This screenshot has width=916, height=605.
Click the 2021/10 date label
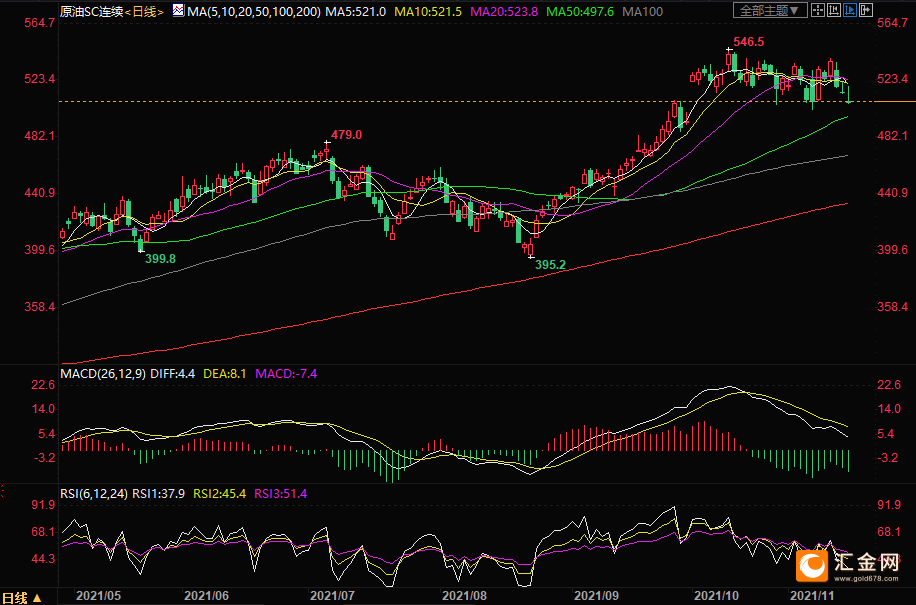coord(716,596)
